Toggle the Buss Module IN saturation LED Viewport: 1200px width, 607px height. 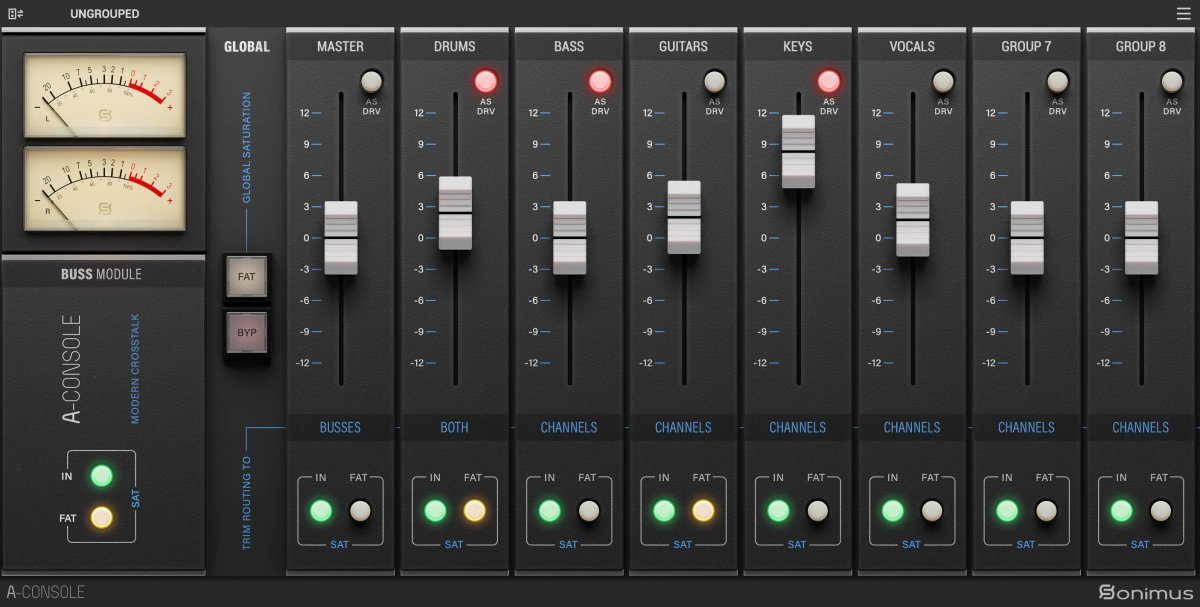(x=101, y=476)
